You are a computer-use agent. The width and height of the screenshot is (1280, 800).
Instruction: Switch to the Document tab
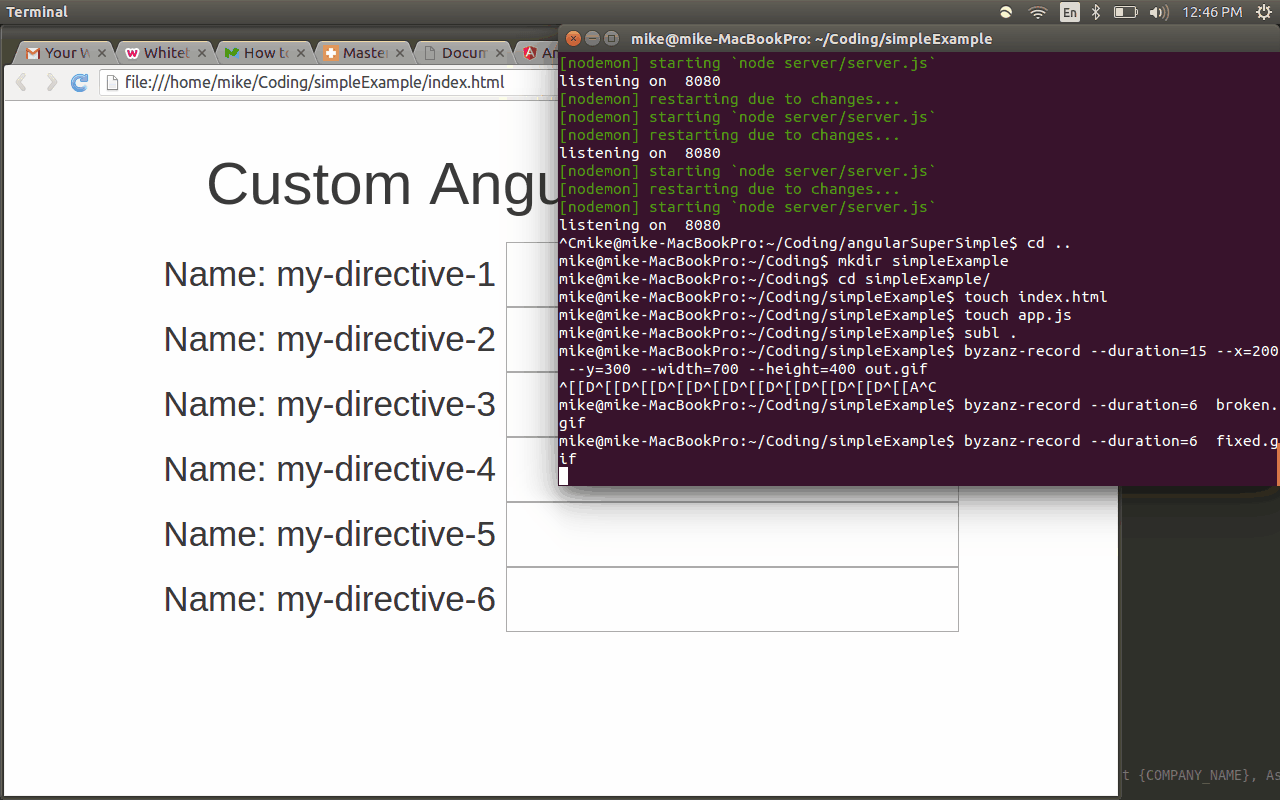coord(460,52)
